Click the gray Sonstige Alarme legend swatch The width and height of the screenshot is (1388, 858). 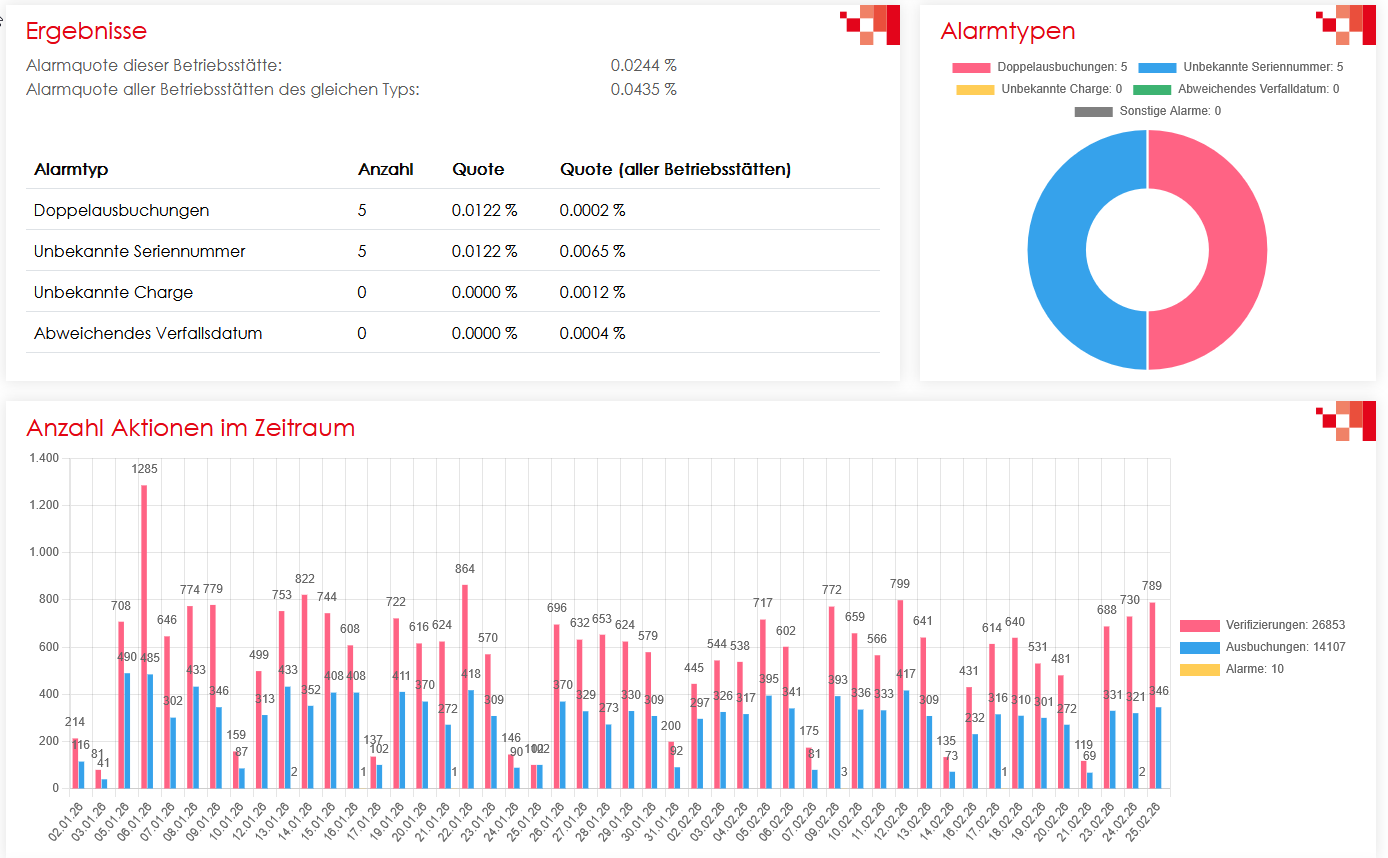coord(1093,111)
